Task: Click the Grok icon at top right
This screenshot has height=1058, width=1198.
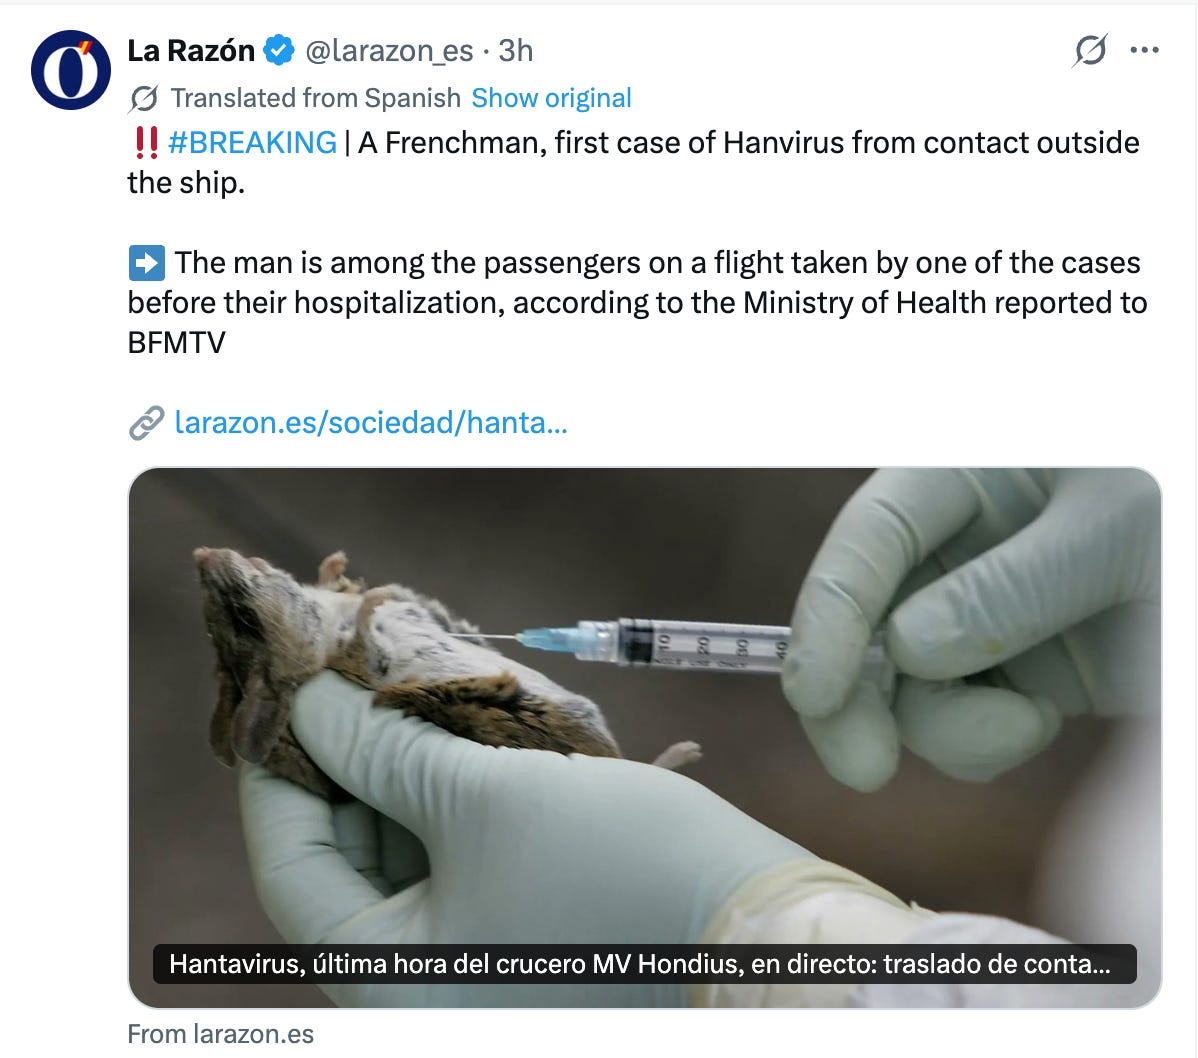Action: [1090, 50]
